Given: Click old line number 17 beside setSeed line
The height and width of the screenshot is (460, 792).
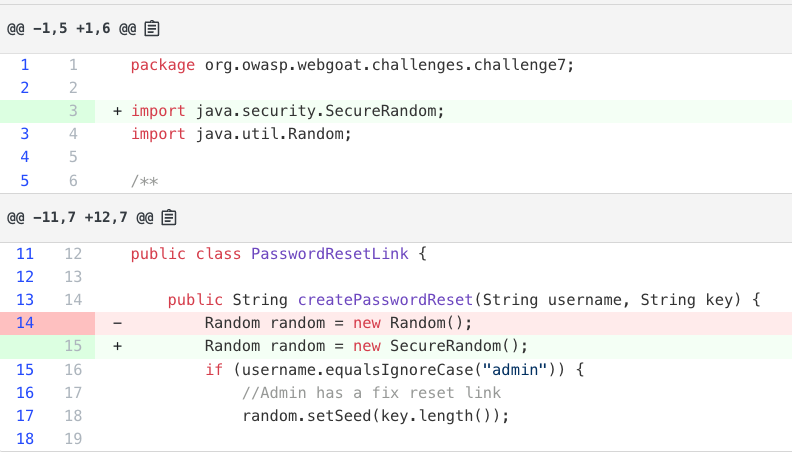Looking at the screenshot, I should point(25,416).
